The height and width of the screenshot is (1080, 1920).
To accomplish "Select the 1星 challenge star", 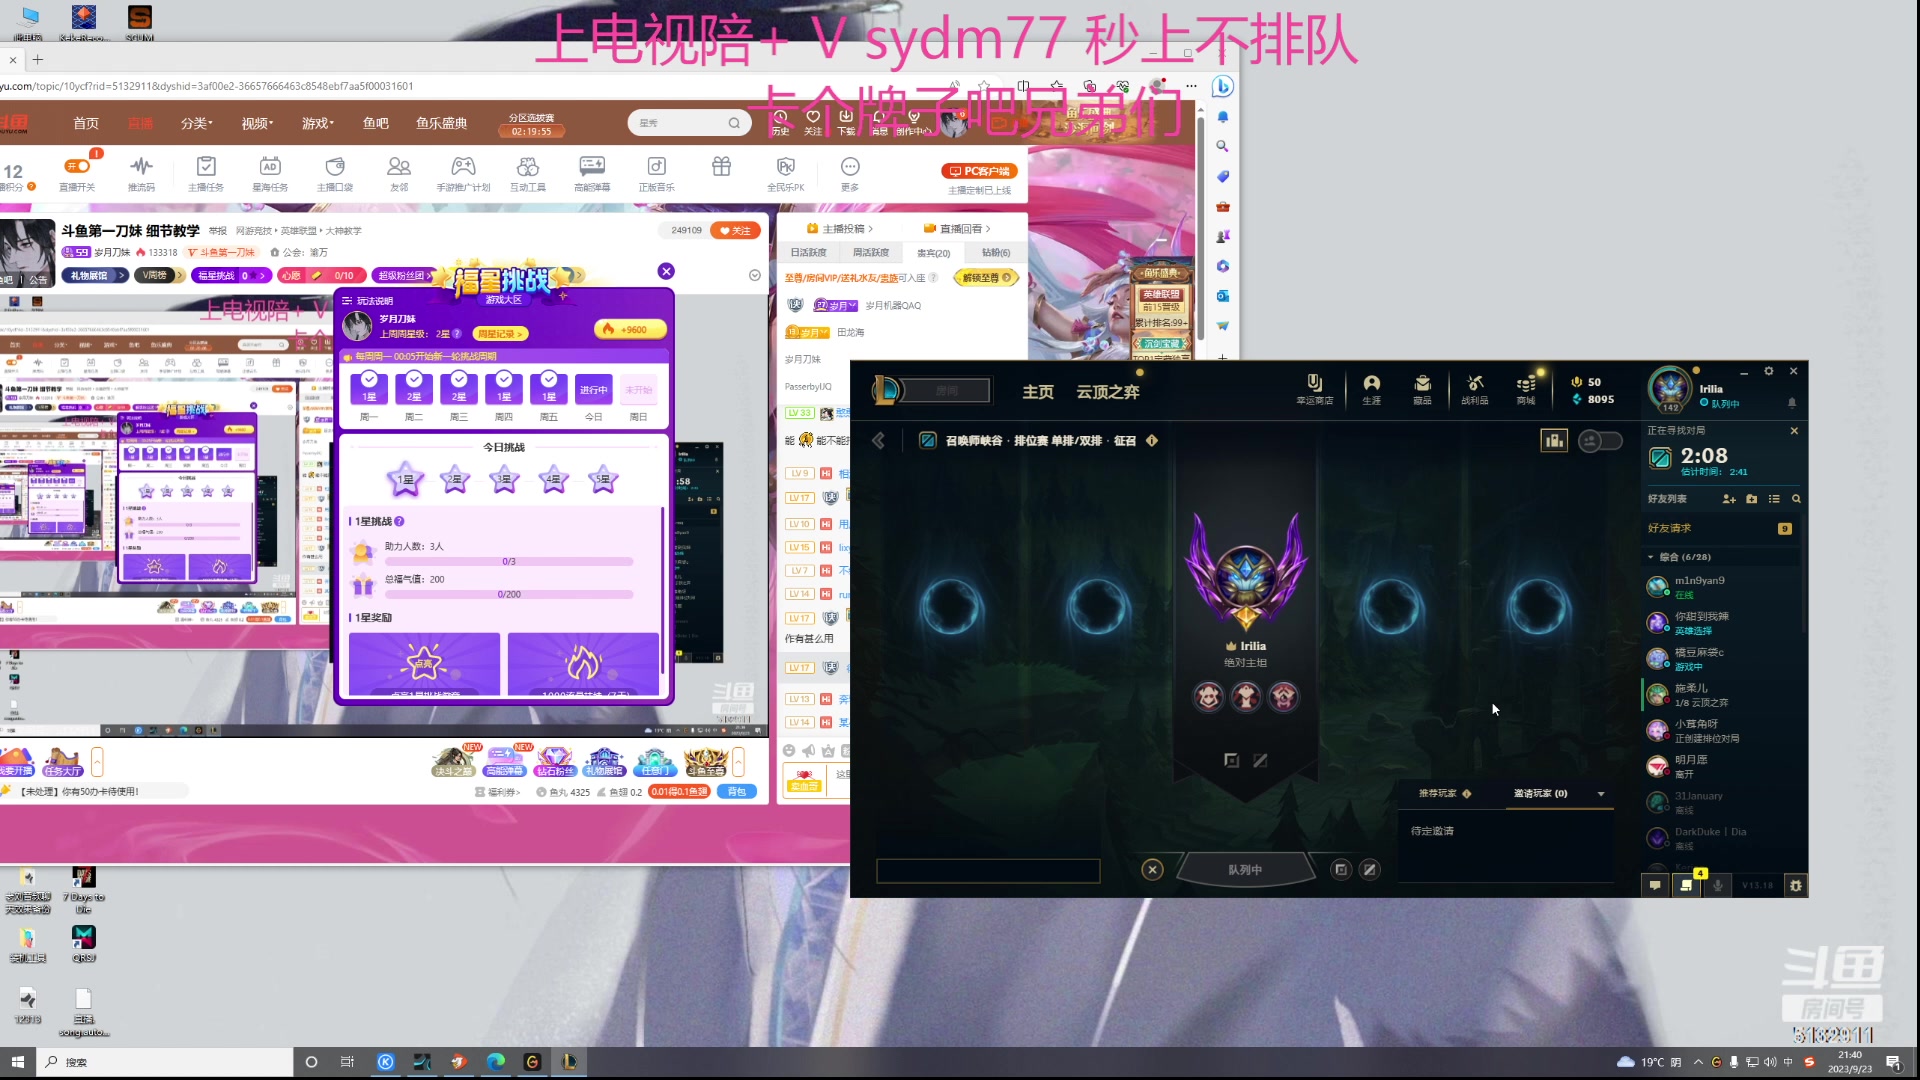I will click(405, 480).
